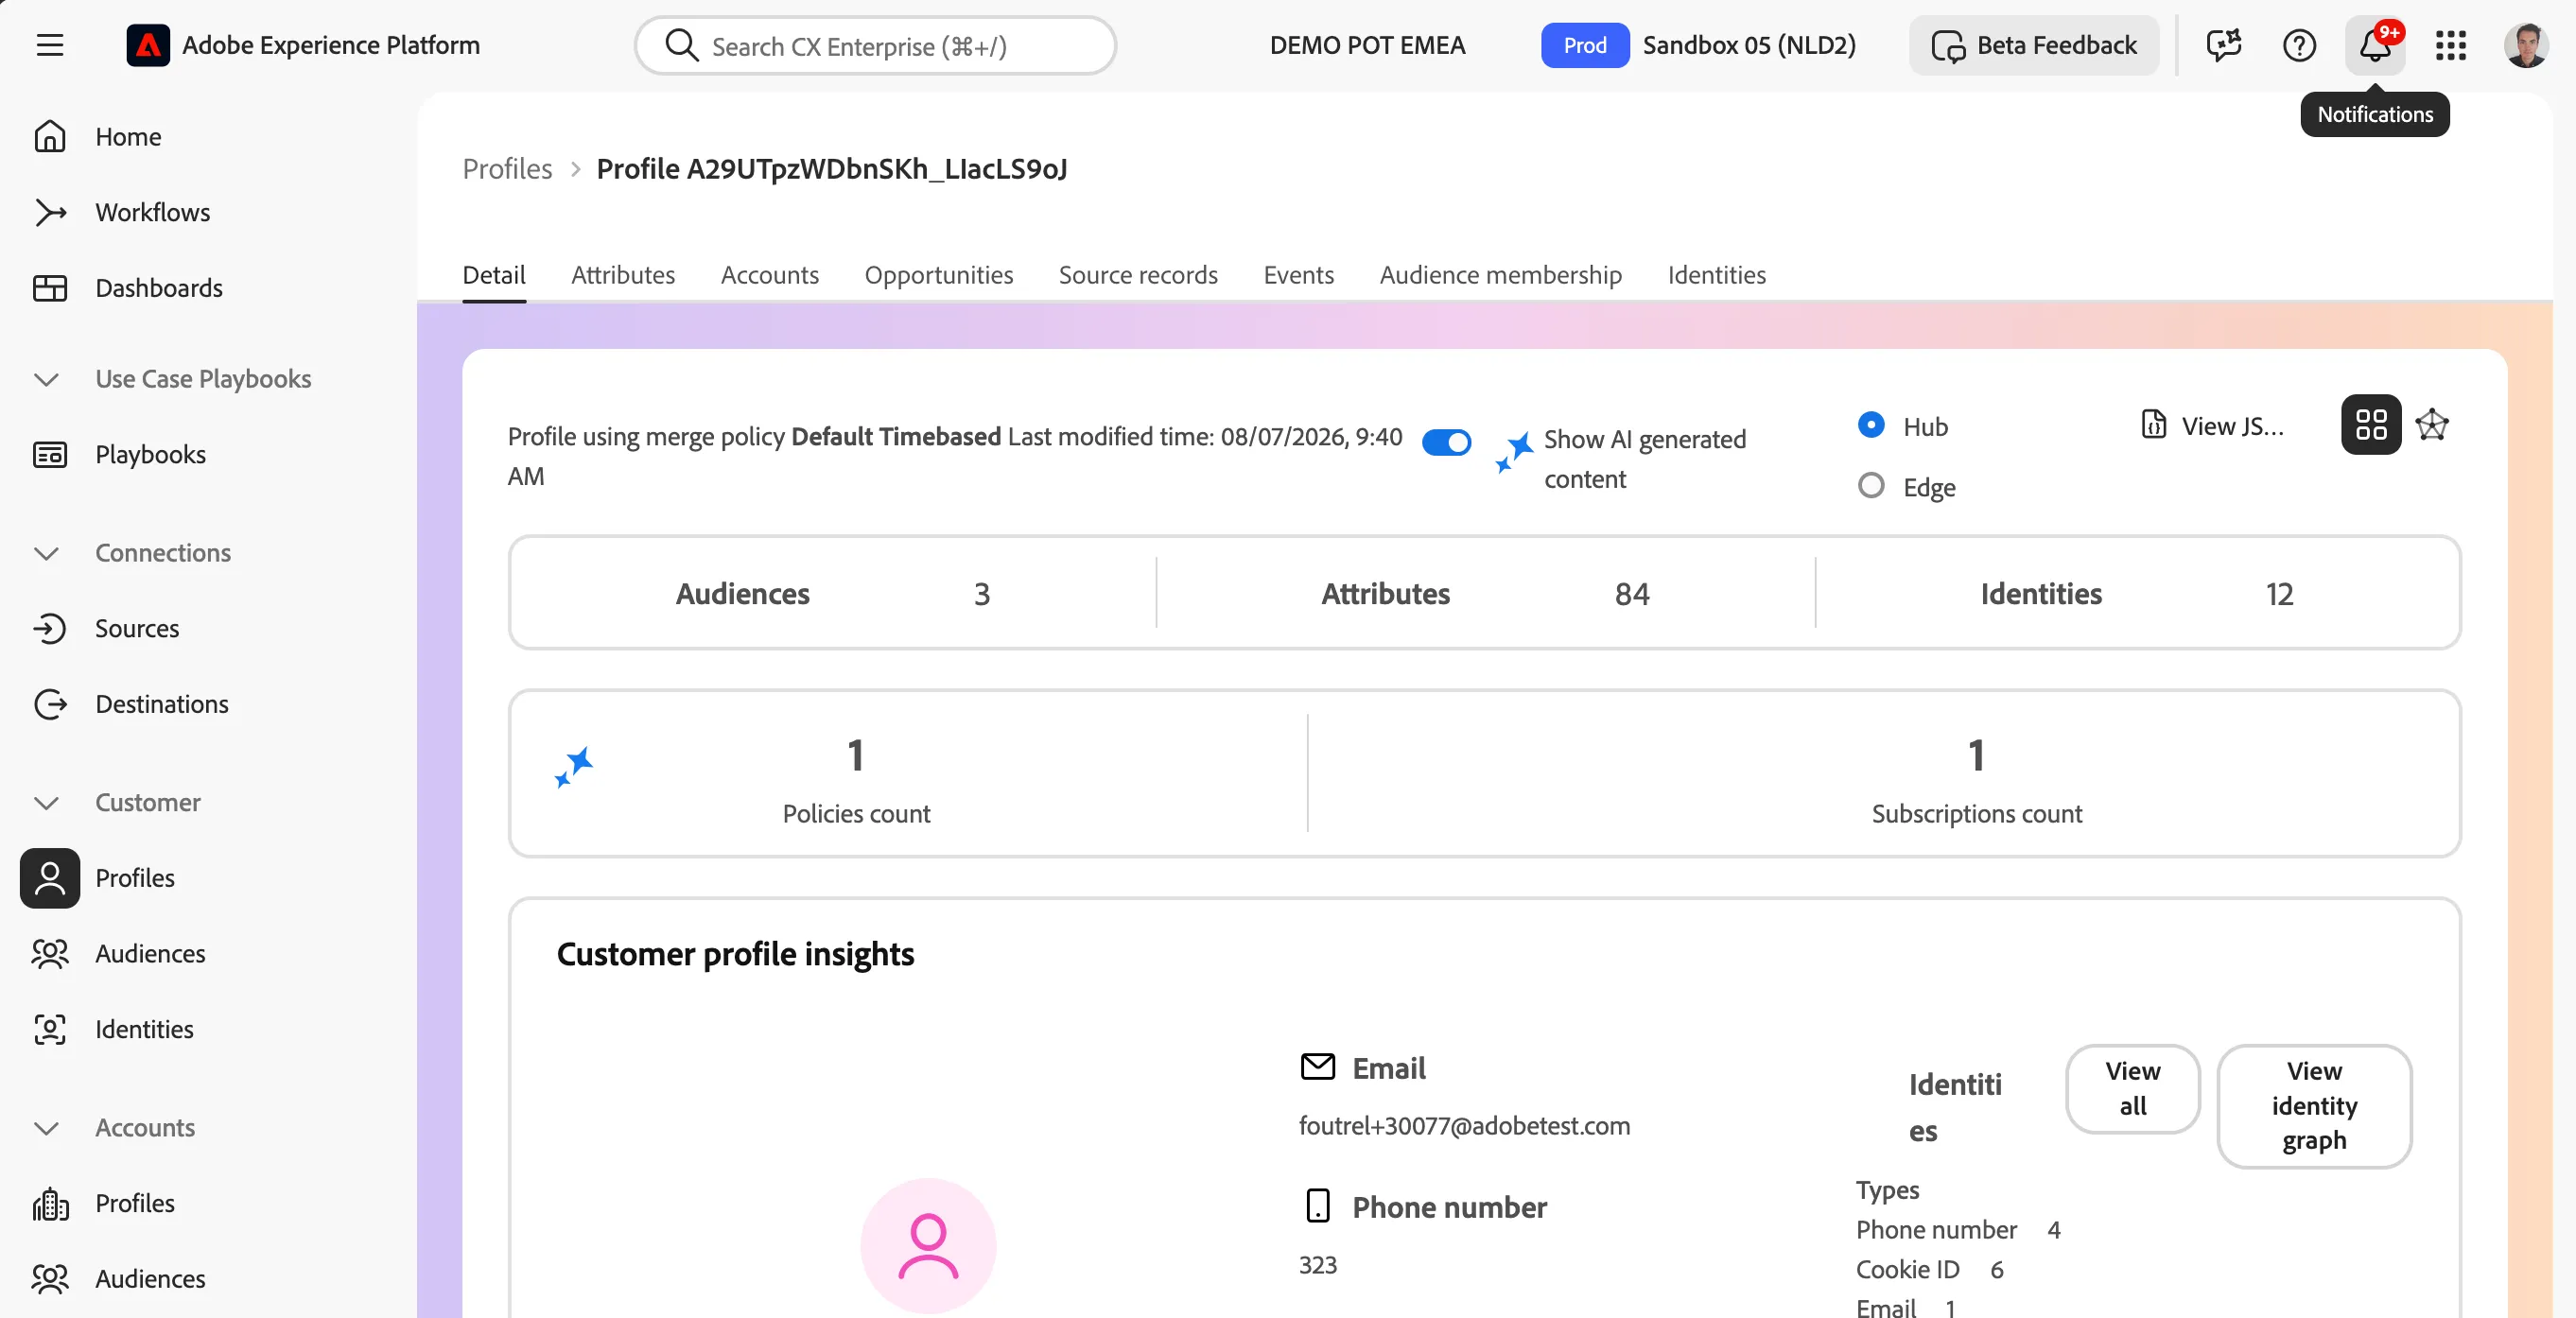Click the View identity graph button
Image resolution: width=2576 pixels, height=1318 pixels.
point(2314,1106)
